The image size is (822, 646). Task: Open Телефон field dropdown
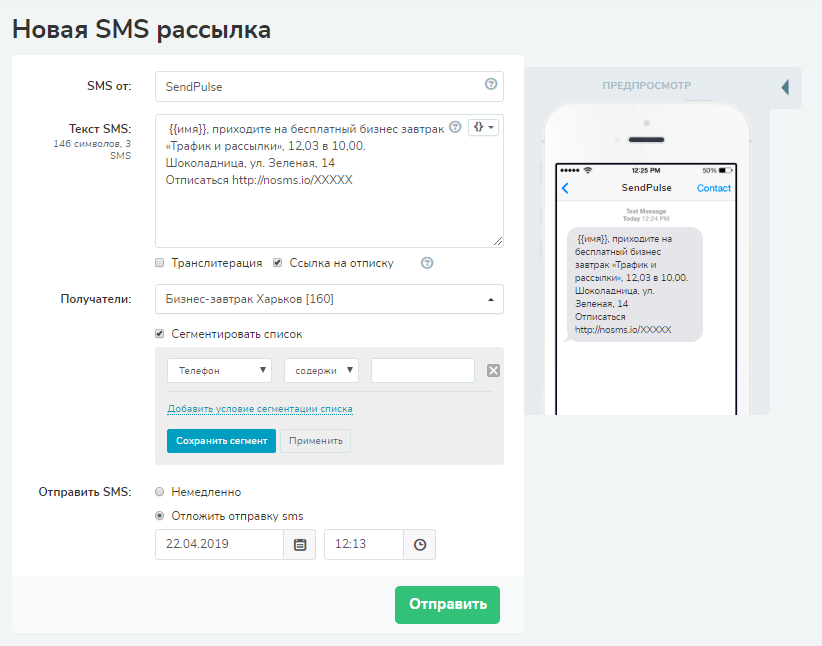pyautogui.click(x=219, y=371)
